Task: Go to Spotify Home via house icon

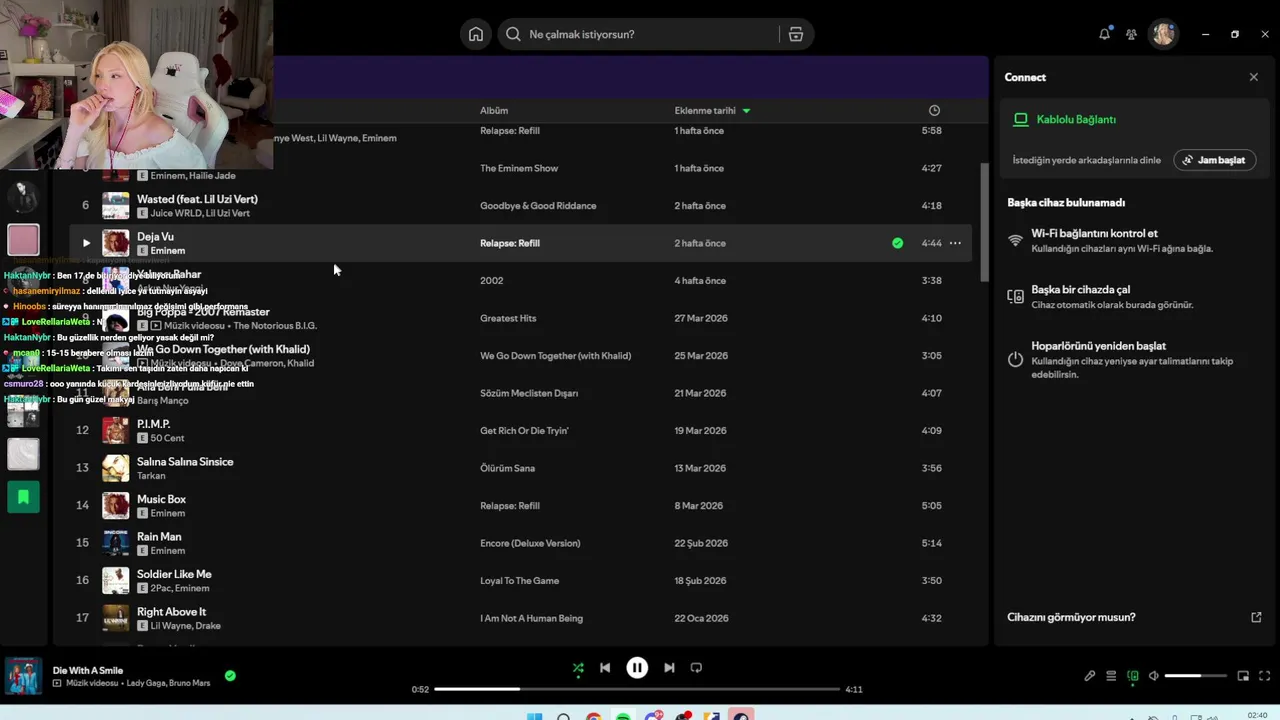Action: click(x=476, y=34)
